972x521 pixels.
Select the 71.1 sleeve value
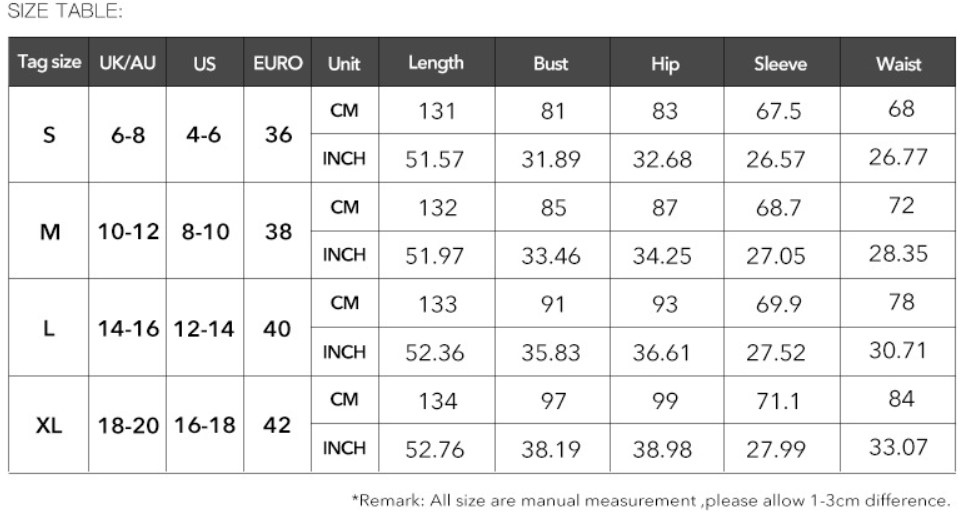(779, 401)
